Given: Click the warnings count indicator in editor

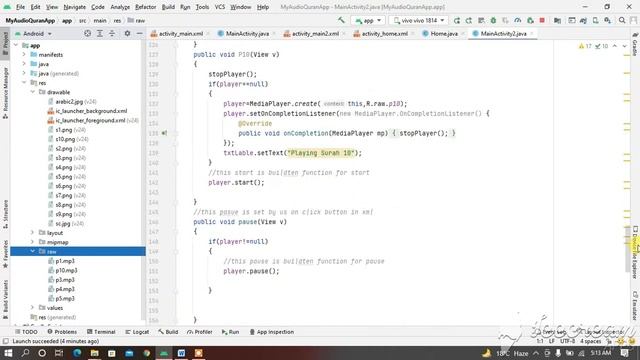Looking at the screenshot, I should [585, 46].
